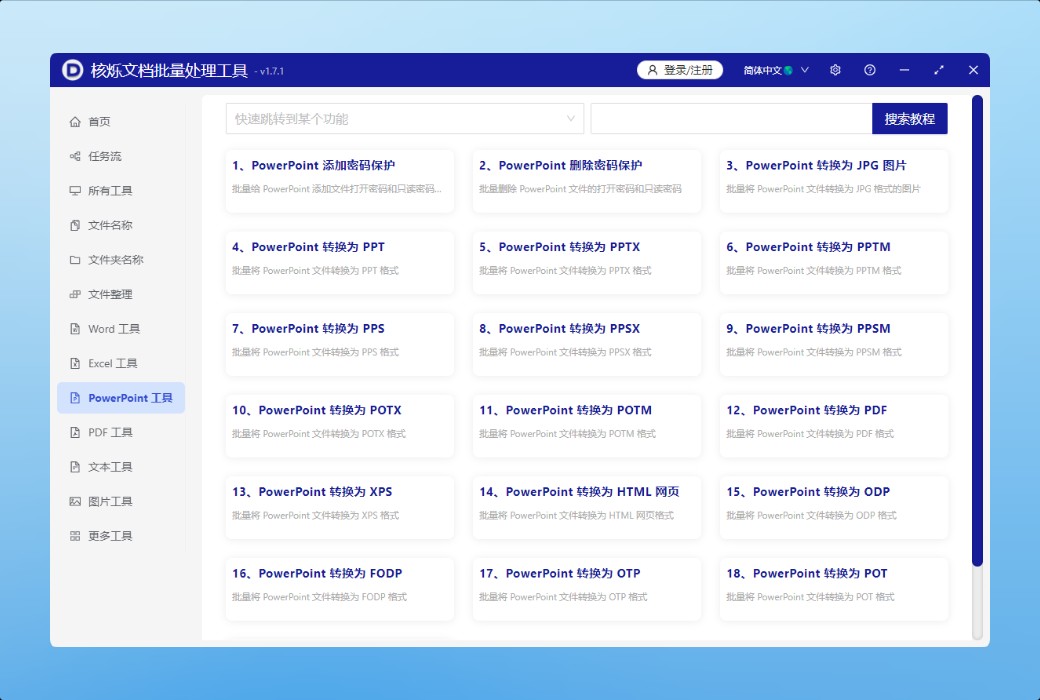Click the Excel 工具 sidebar icon
1040x700 pixels.
75,364
